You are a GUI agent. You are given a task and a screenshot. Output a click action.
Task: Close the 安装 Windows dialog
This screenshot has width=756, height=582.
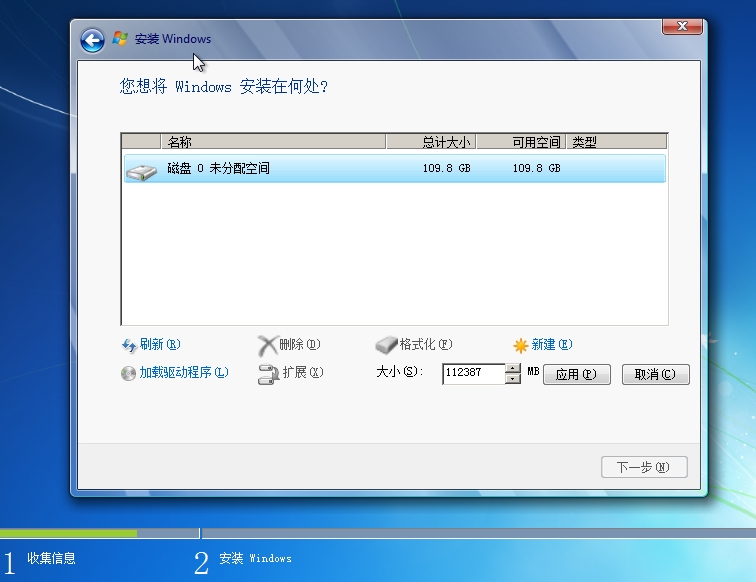682,26
